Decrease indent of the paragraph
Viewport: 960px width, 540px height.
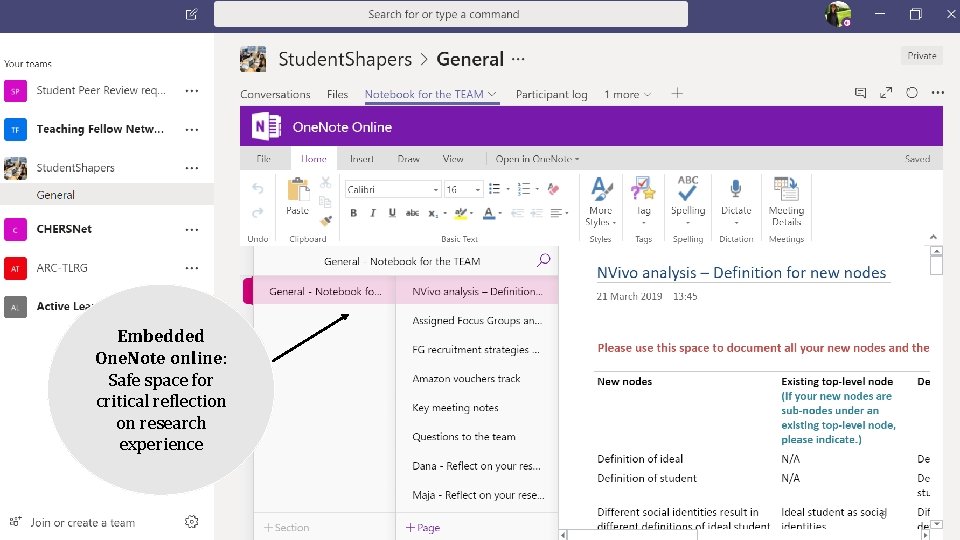click(x=517, y=213)
